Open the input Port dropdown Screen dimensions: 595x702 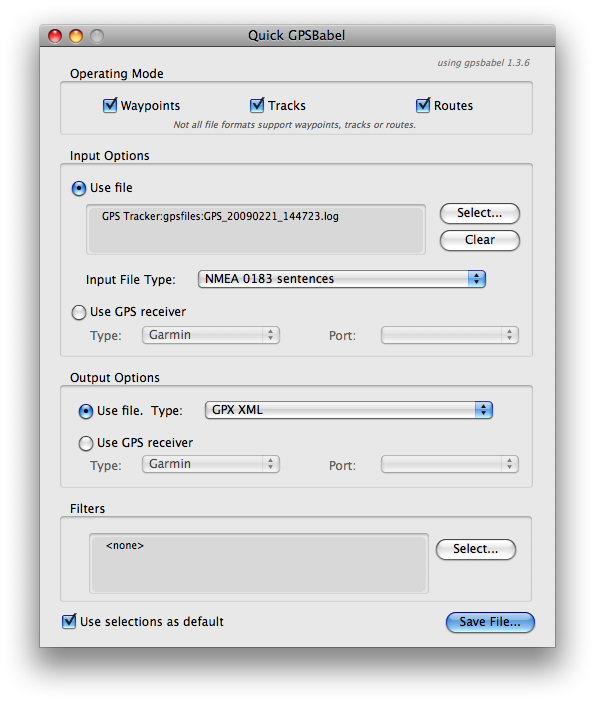[450, 335]
